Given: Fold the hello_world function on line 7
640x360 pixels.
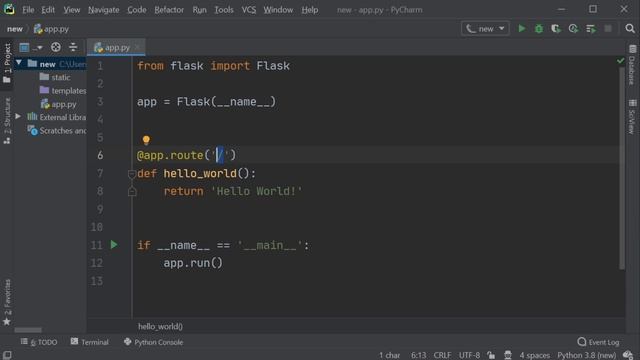Looking at the screenshot, I should 132,174.
